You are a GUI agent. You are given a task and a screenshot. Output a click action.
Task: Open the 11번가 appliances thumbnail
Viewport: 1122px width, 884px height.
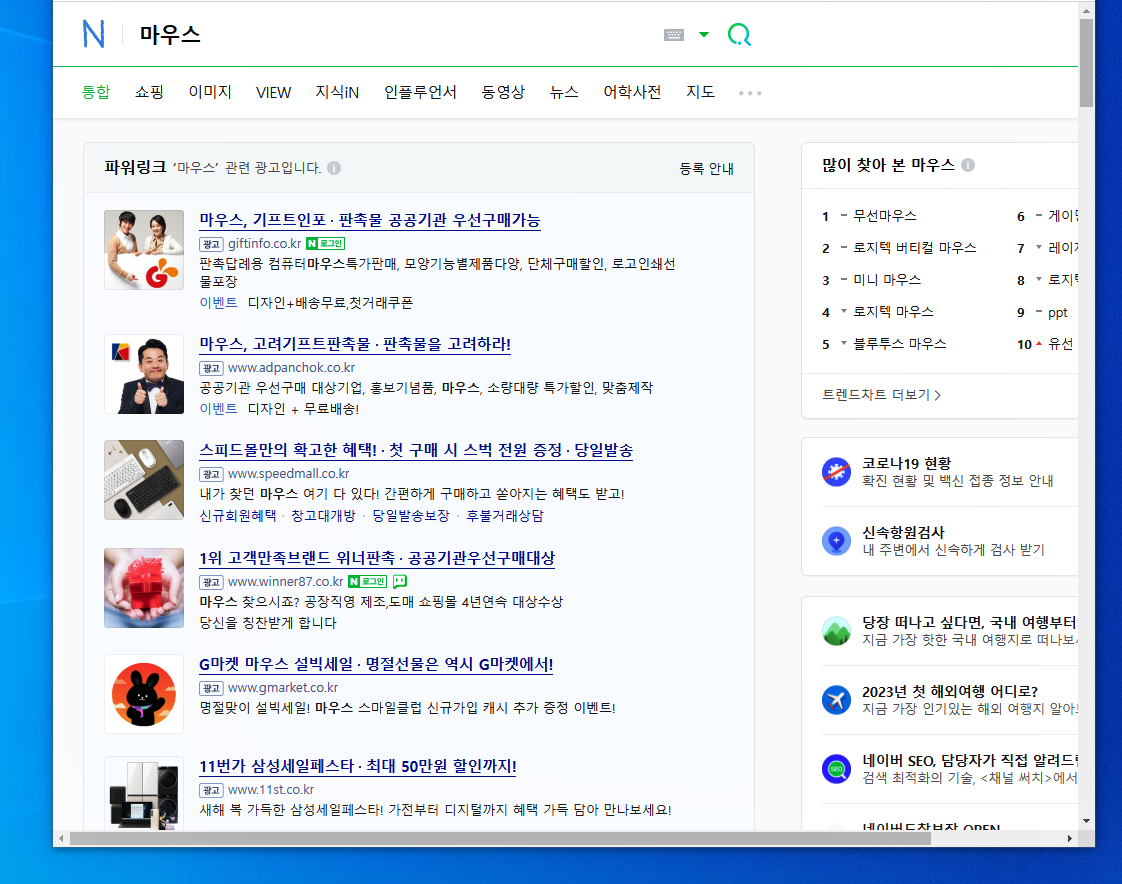click(x=144, y=793)
